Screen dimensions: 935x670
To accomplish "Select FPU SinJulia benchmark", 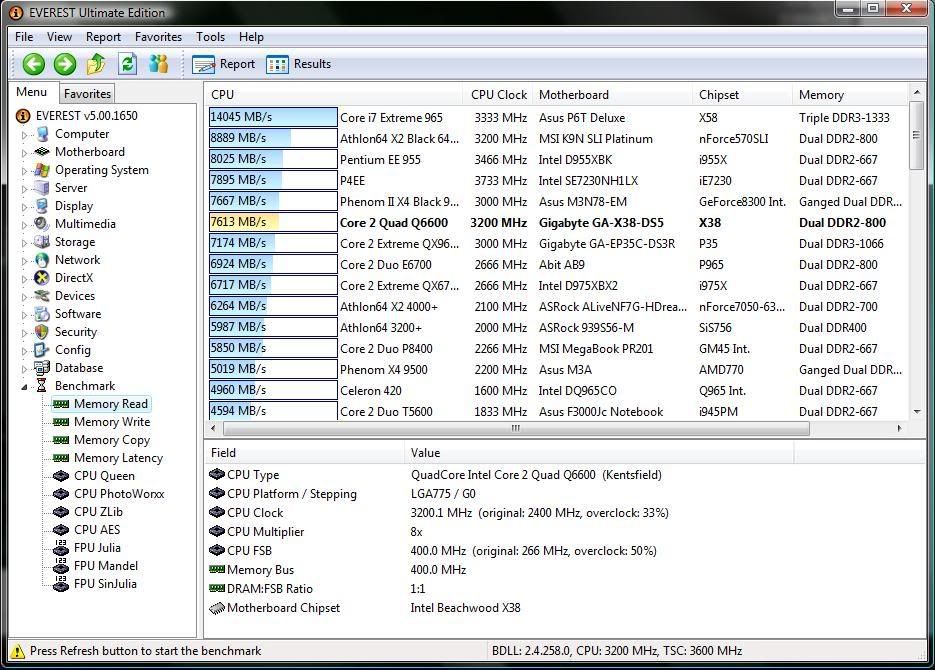I will click(x=105, y=584).
